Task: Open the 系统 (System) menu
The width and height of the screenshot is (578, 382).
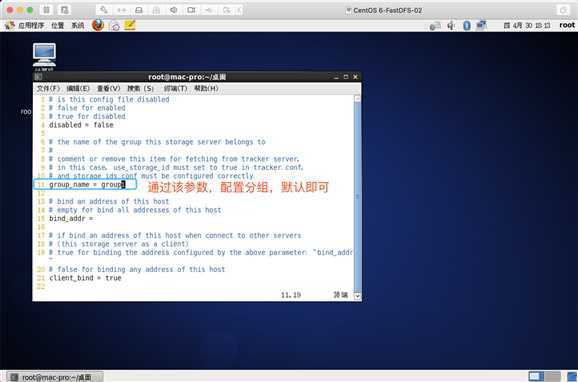Action: [77, 25]
